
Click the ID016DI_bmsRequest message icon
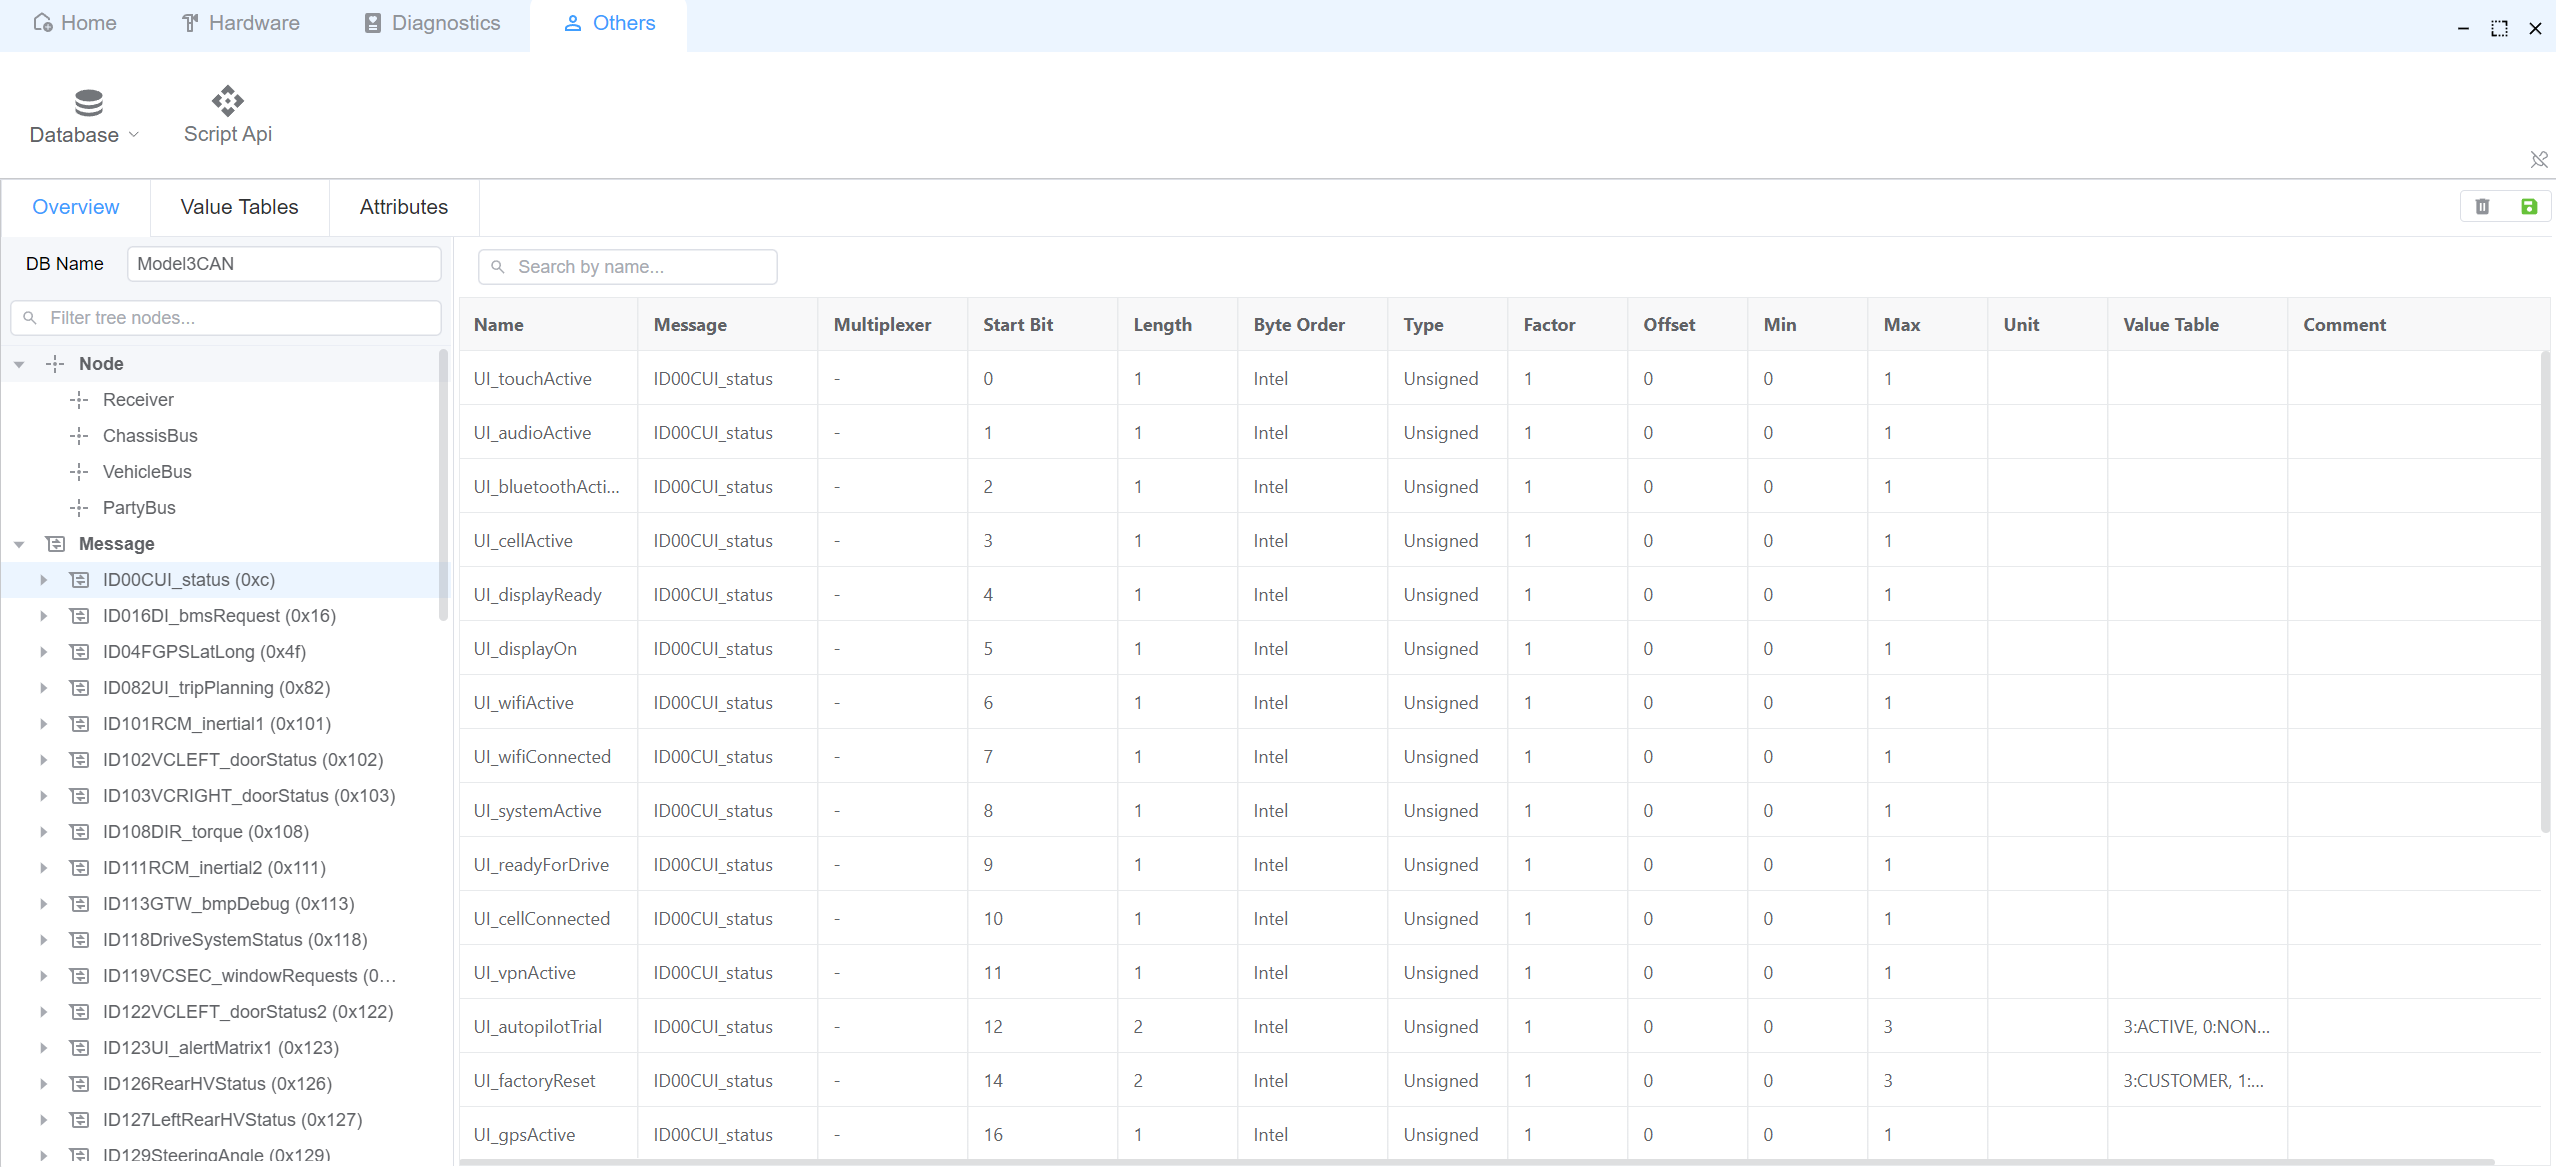[80, 616]
